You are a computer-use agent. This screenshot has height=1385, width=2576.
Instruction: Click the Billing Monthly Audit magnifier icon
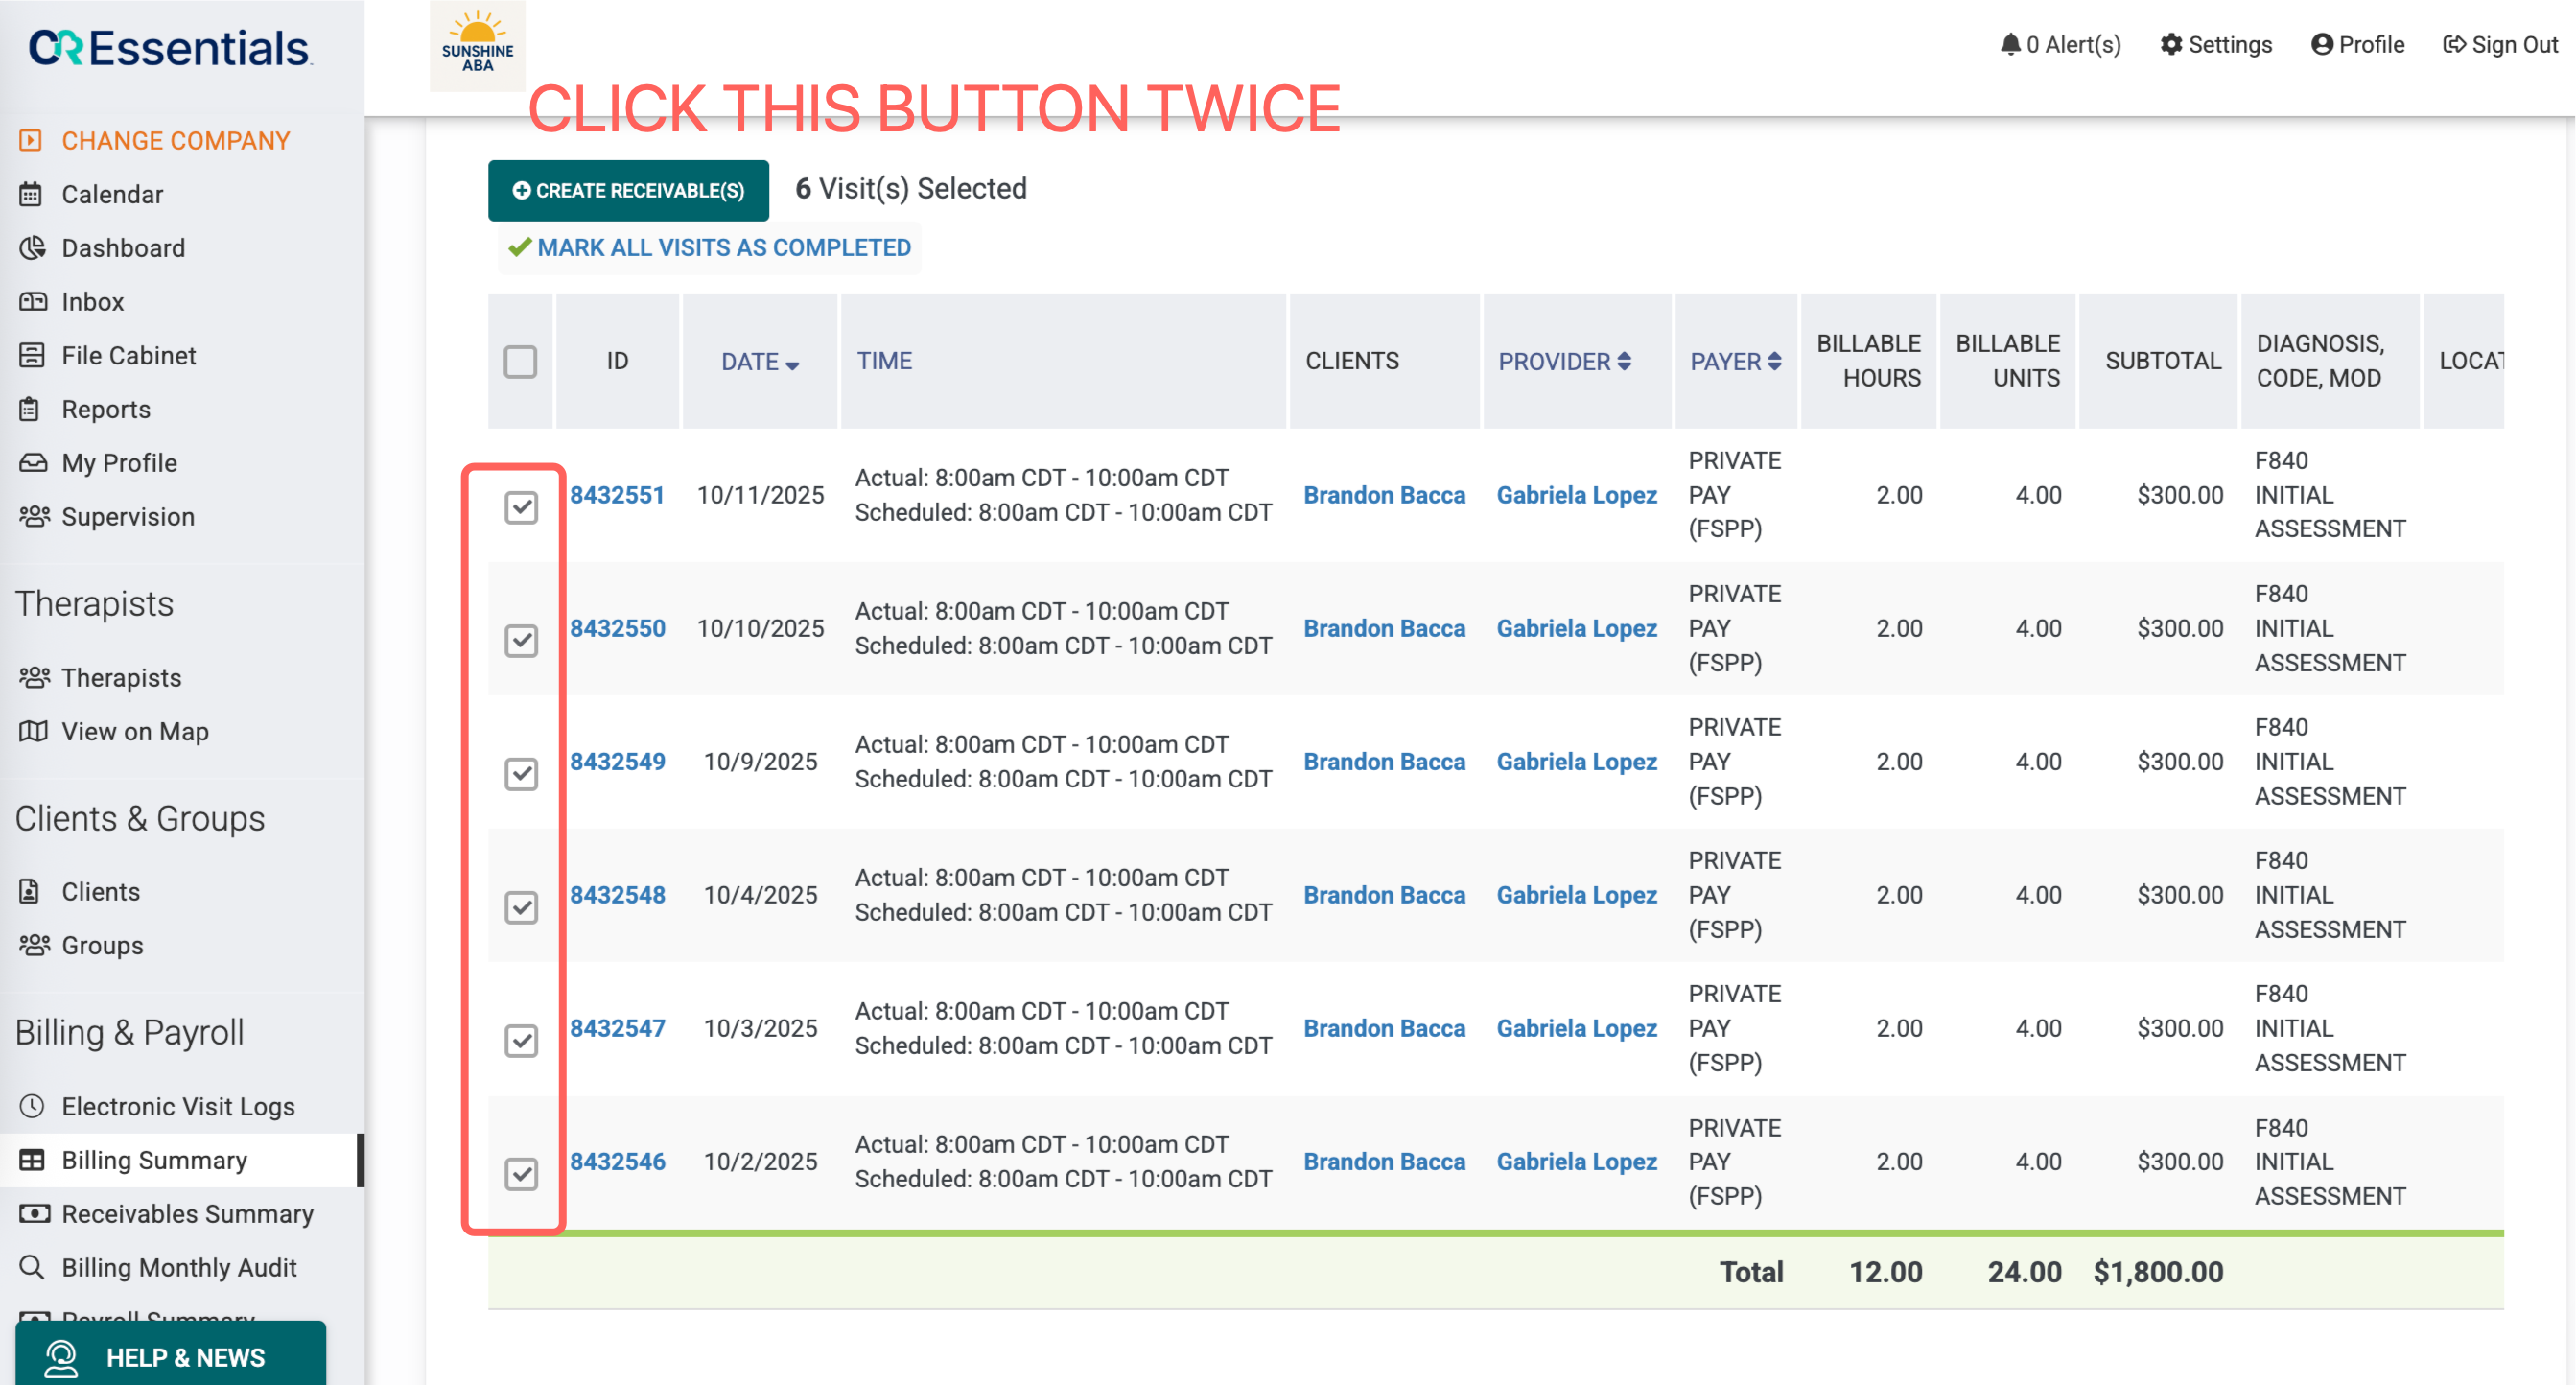[x=32, y=1266]
